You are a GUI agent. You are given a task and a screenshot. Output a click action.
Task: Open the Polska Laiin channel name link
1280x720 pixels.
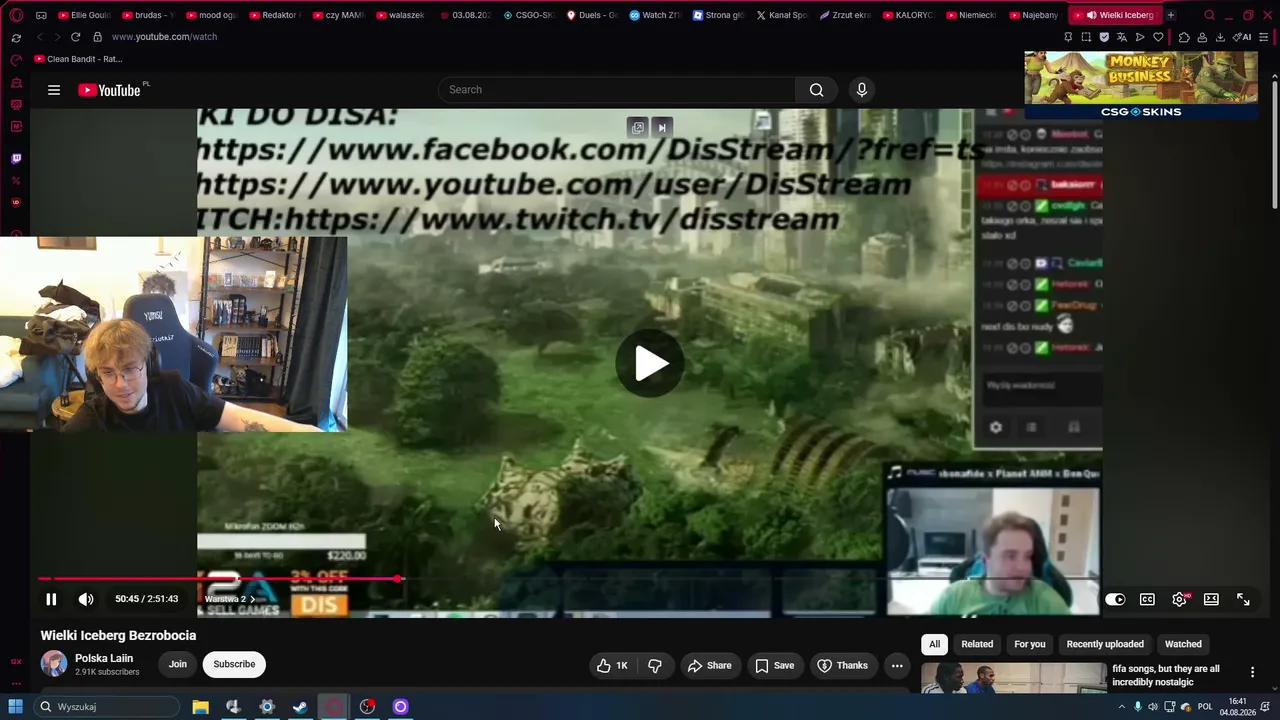coord(104,658)
